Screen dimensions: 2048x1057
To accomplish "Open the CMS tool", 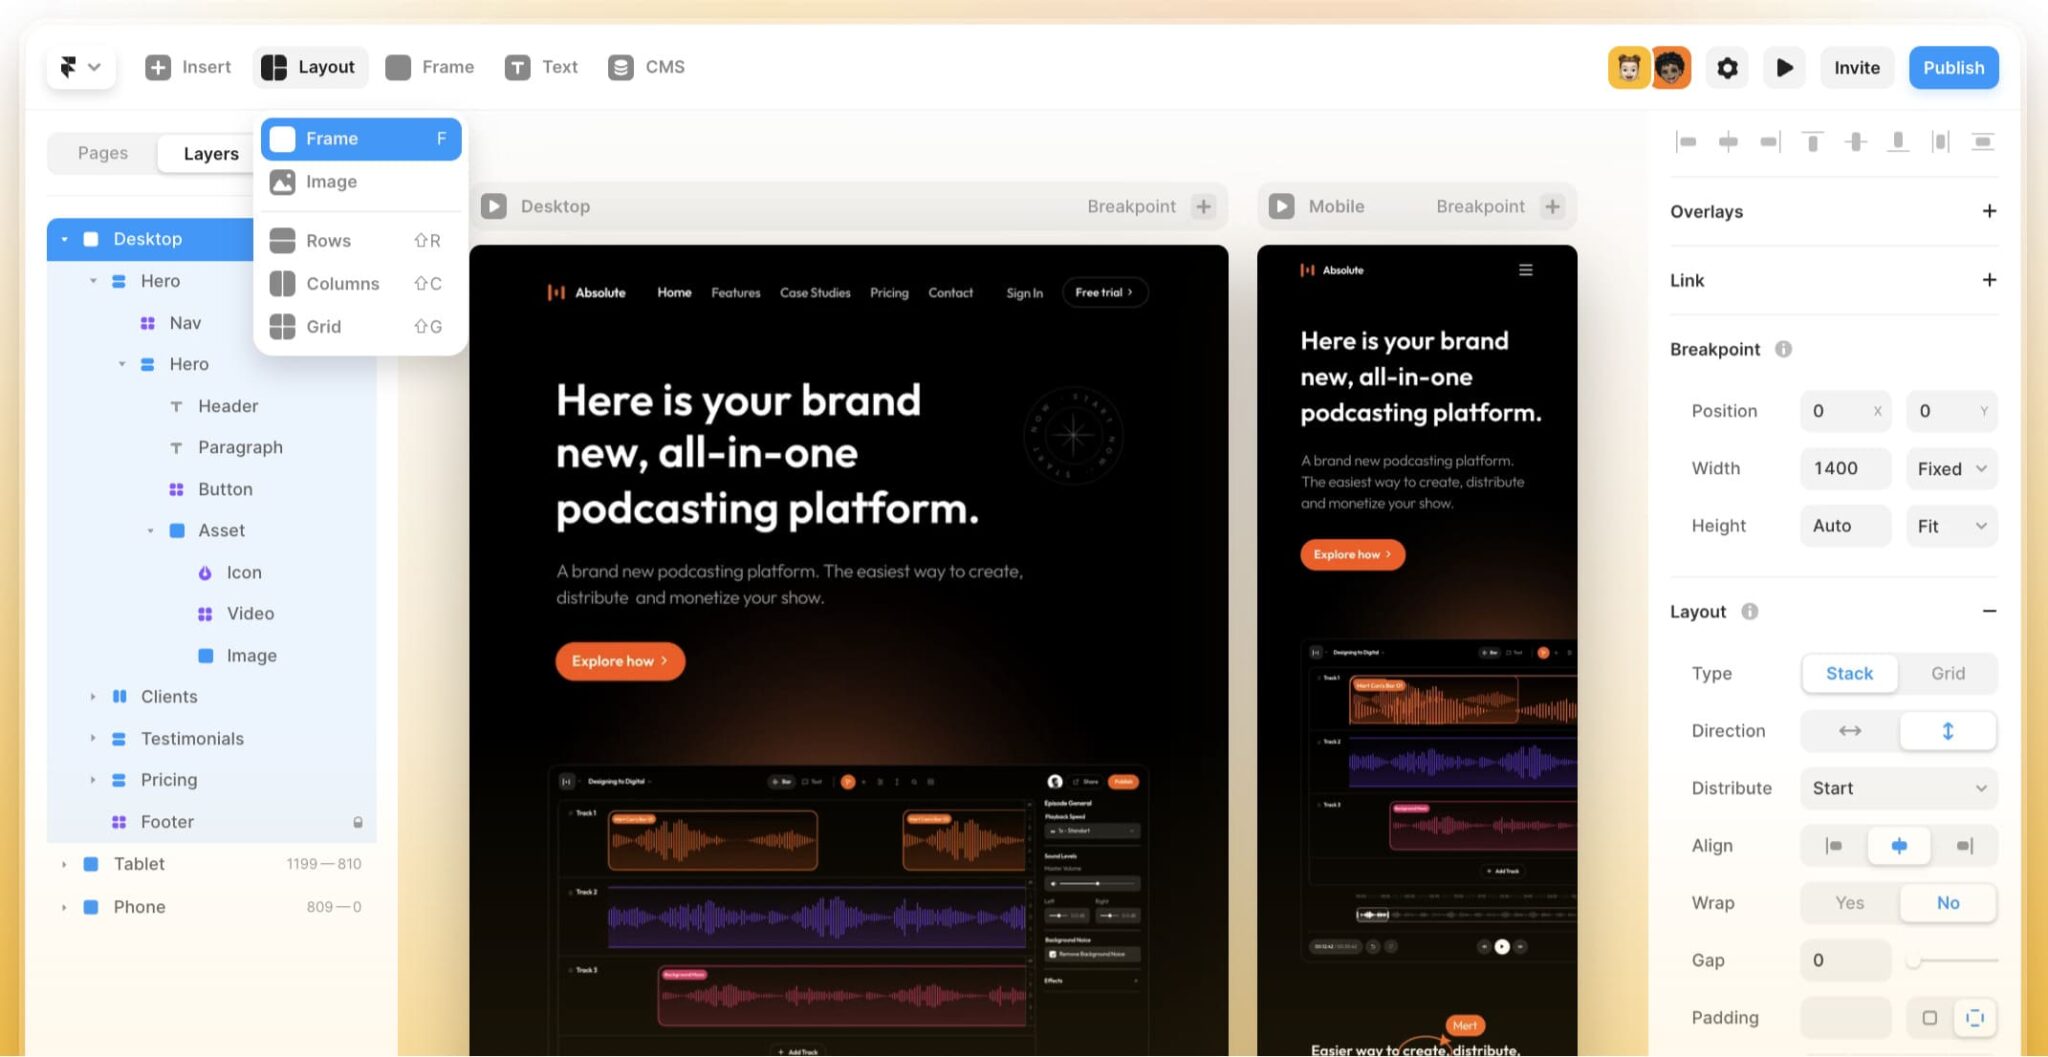I will click(x=646, y=67).
